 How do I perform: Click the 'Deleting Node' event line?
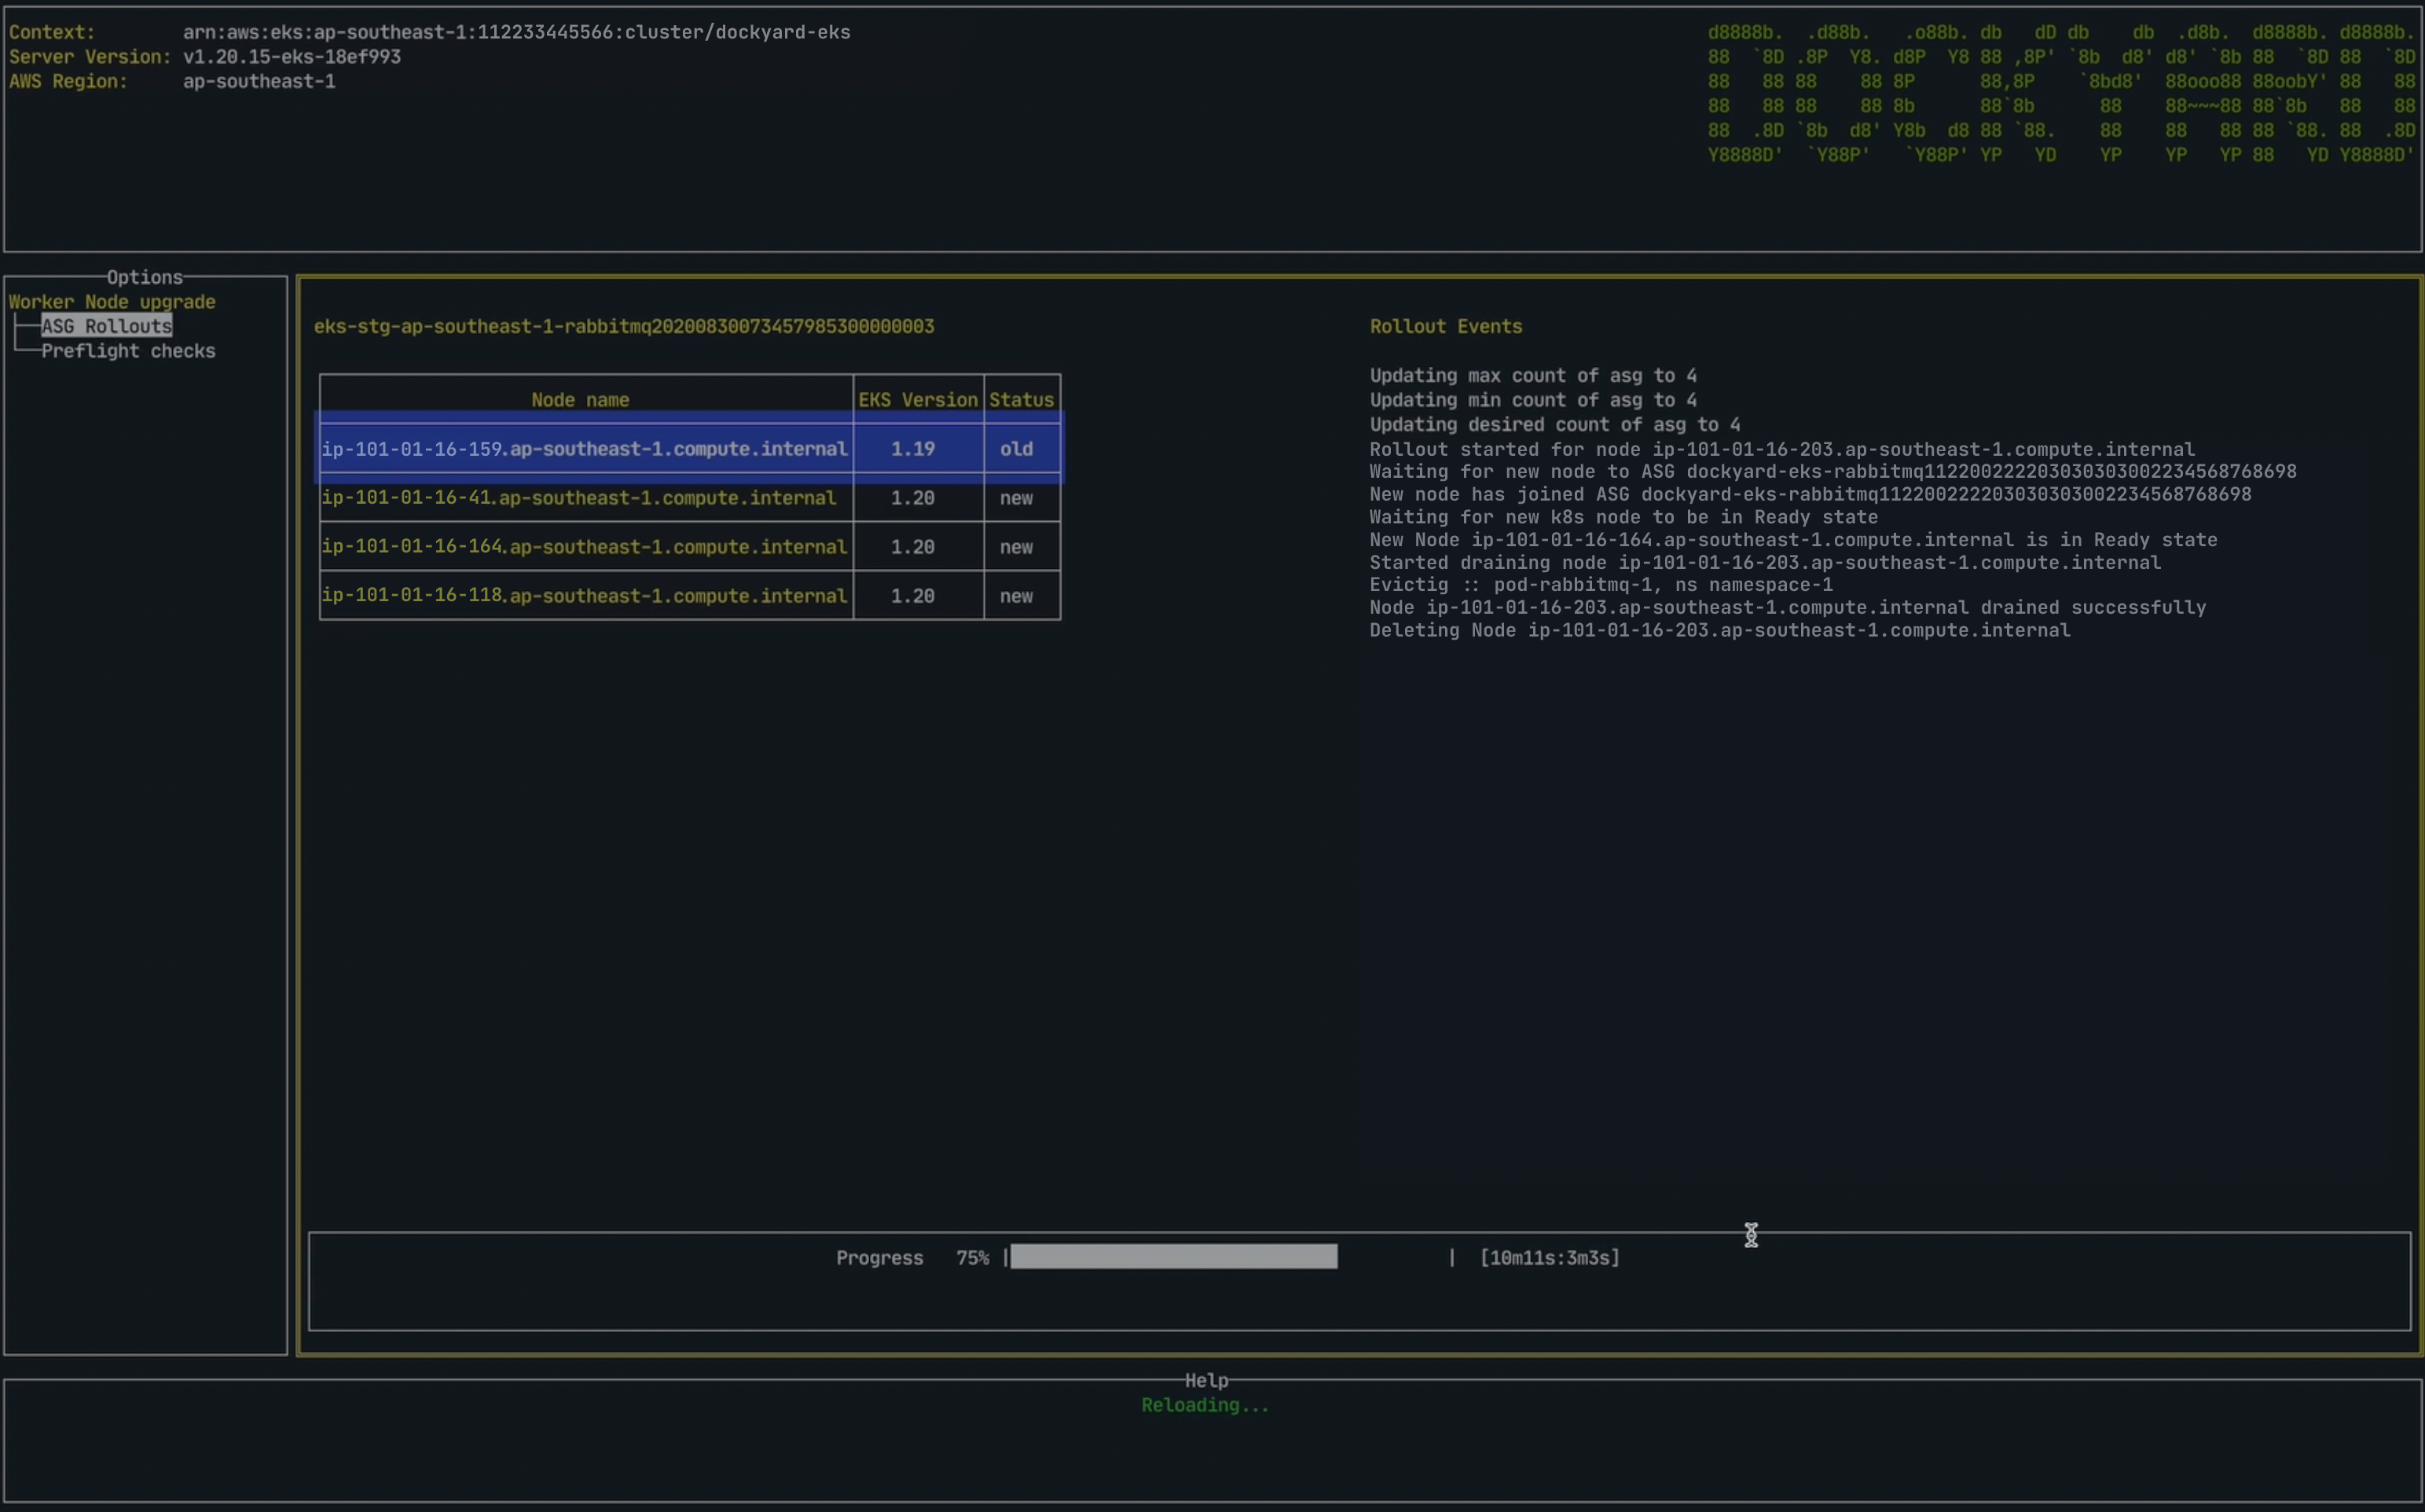point(1719,630)
